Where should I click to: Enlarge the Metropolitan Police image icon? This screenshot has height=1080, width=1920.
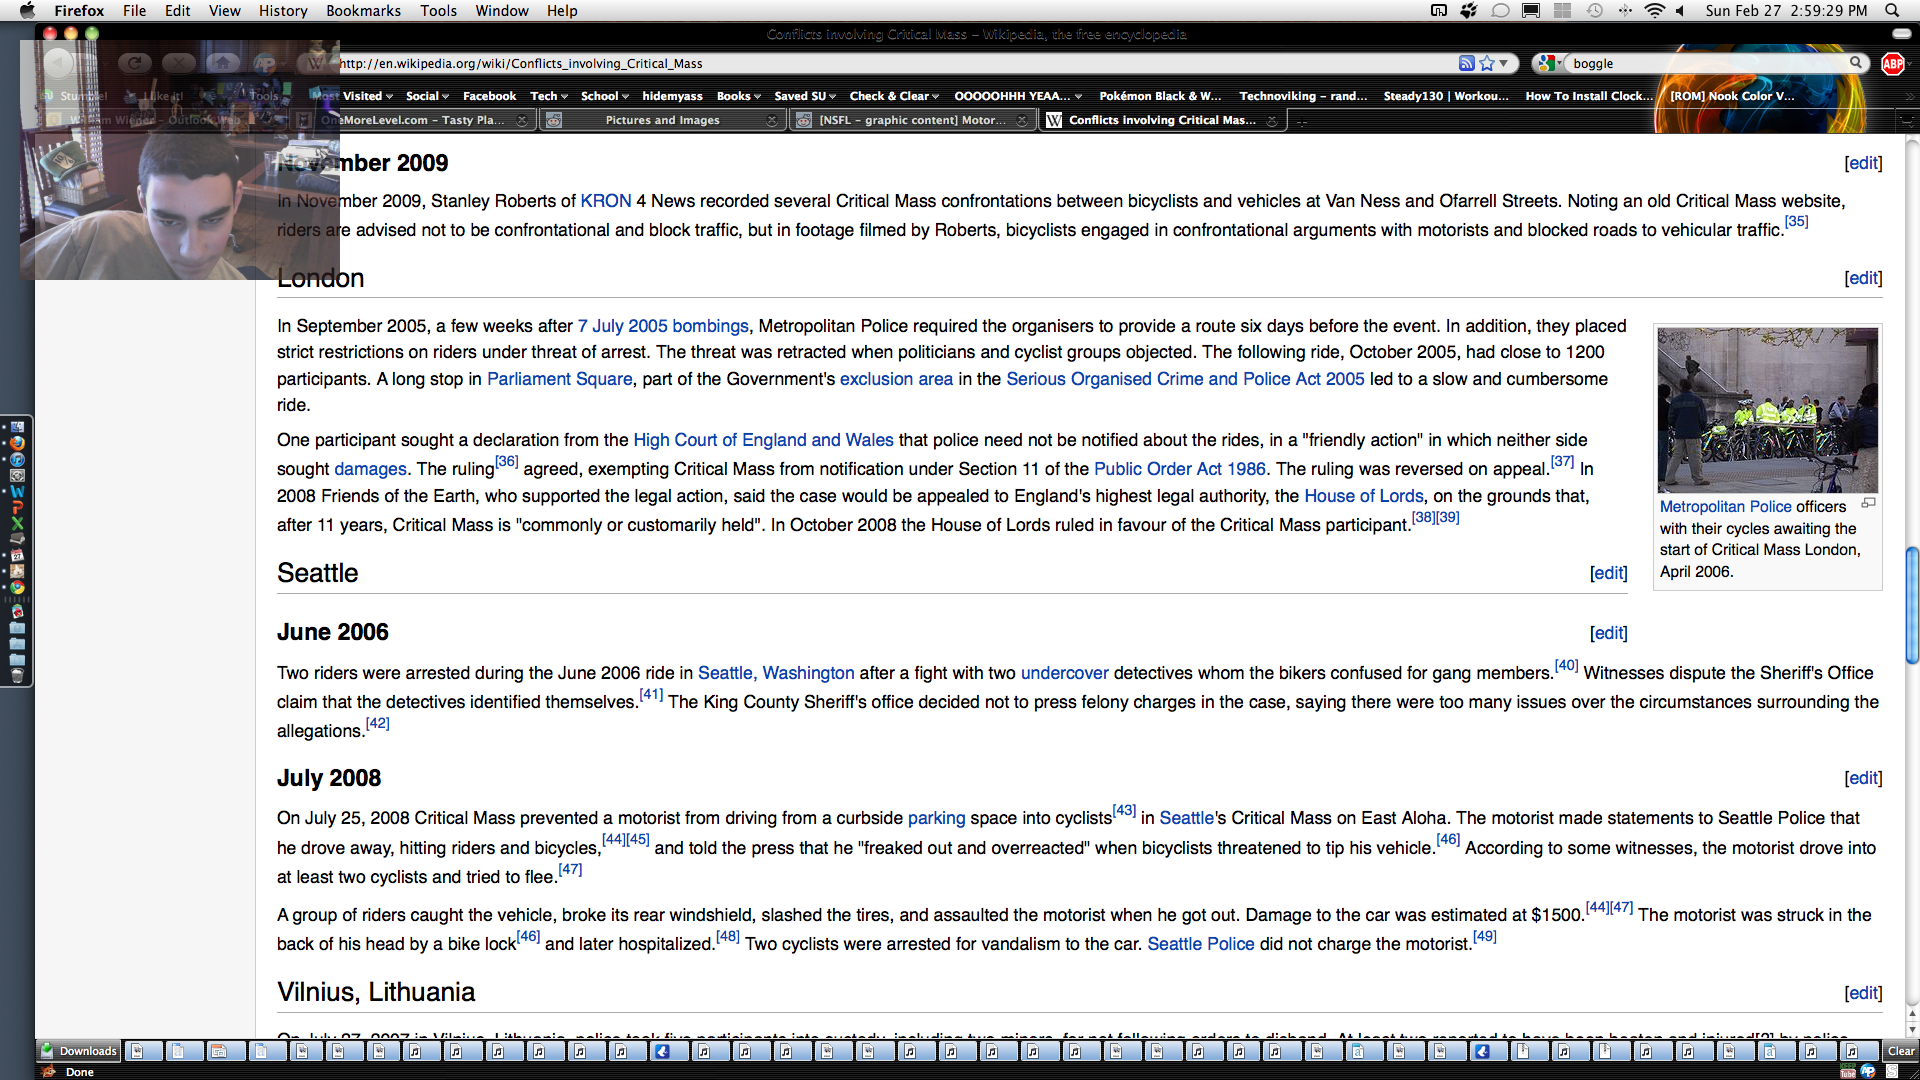pyautogui.click(x=1868, y=504)
